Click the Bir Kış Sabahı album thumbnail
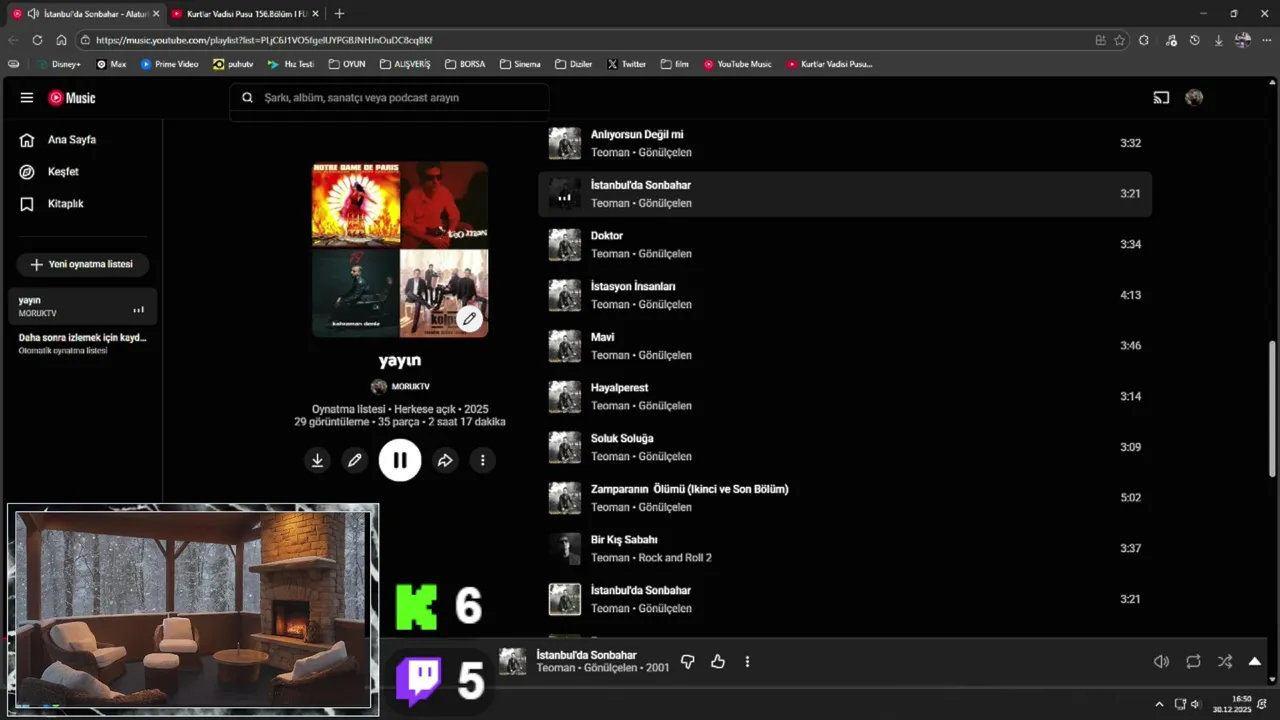 pyautogui.click(x=565, y=548)
